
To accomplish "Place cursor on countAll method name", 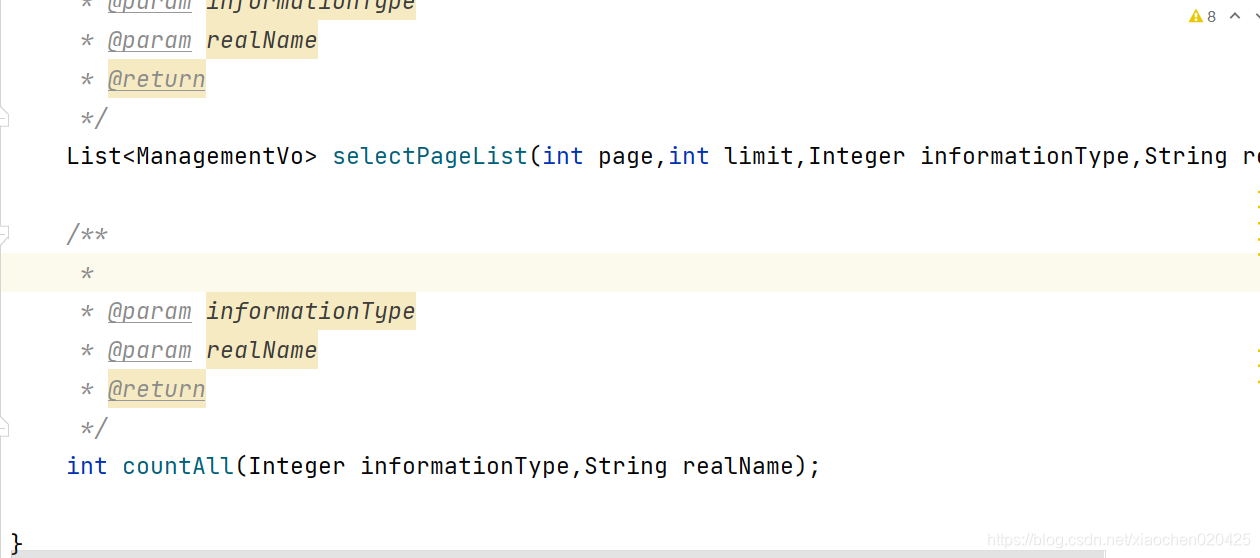I will click(x=178, y=466).
